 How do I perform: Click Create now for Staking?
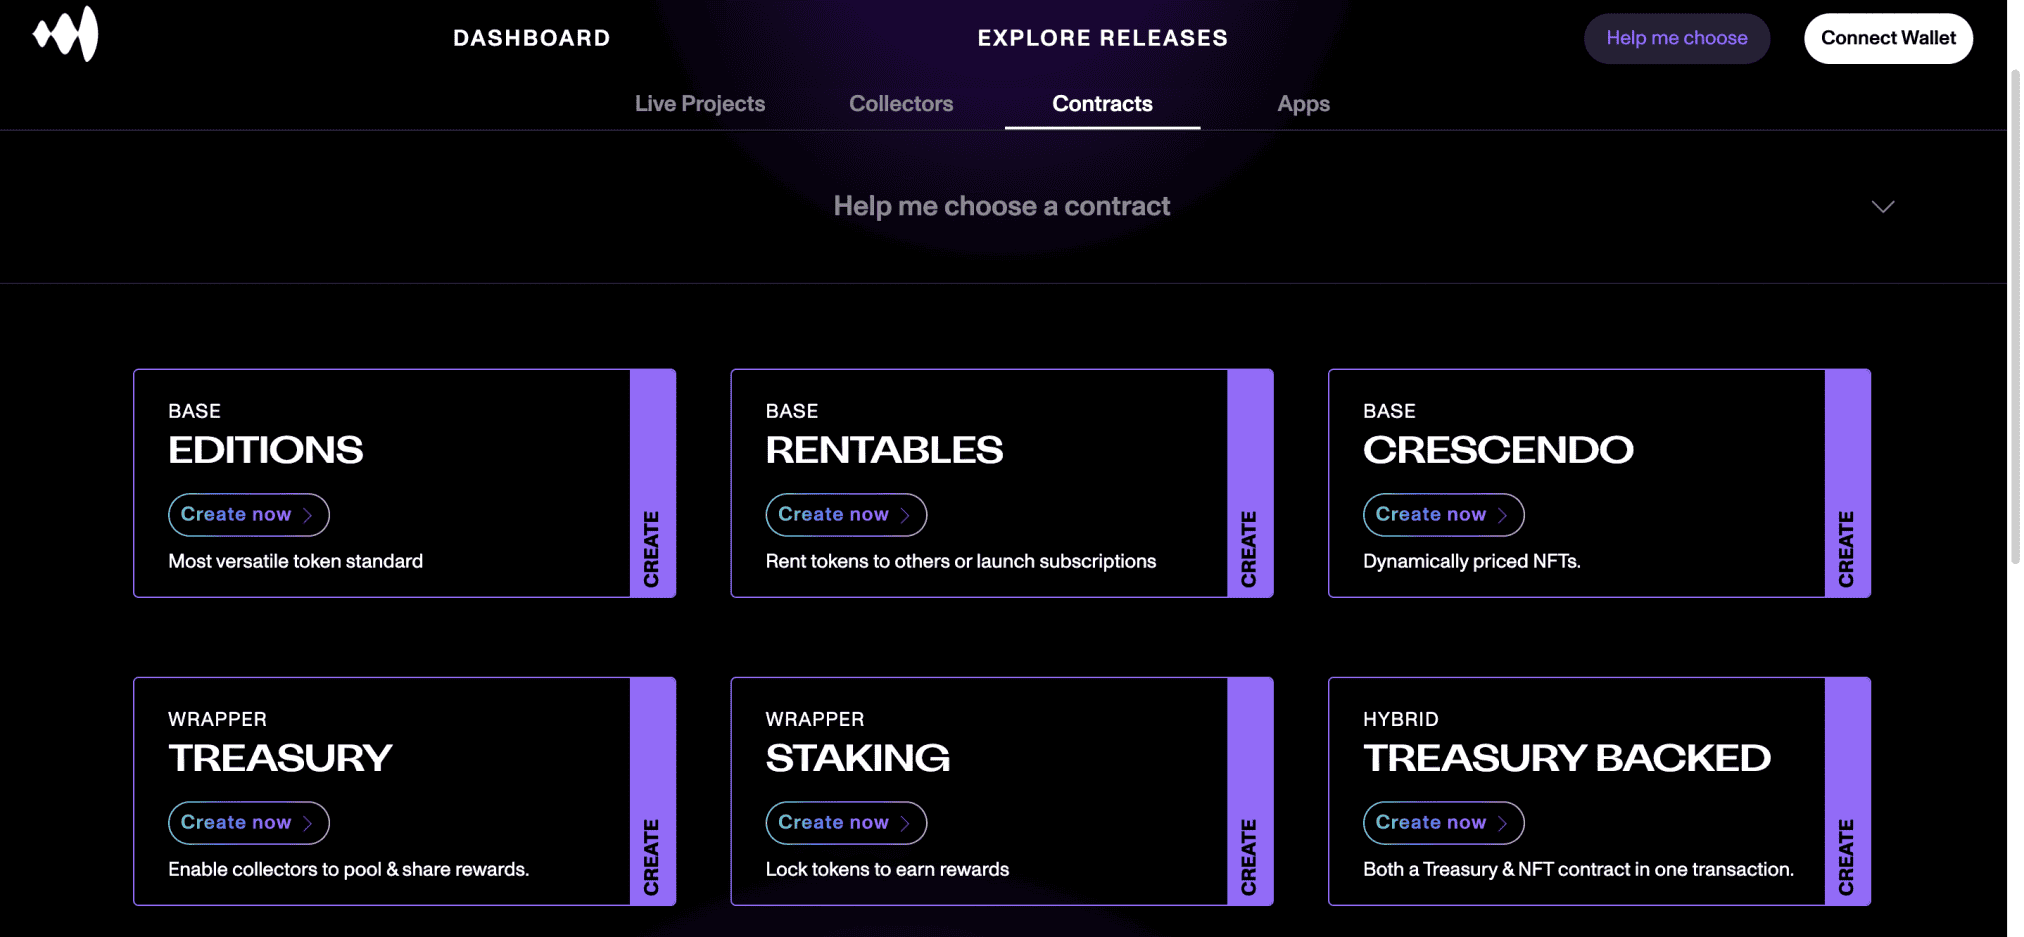(845, 823)
